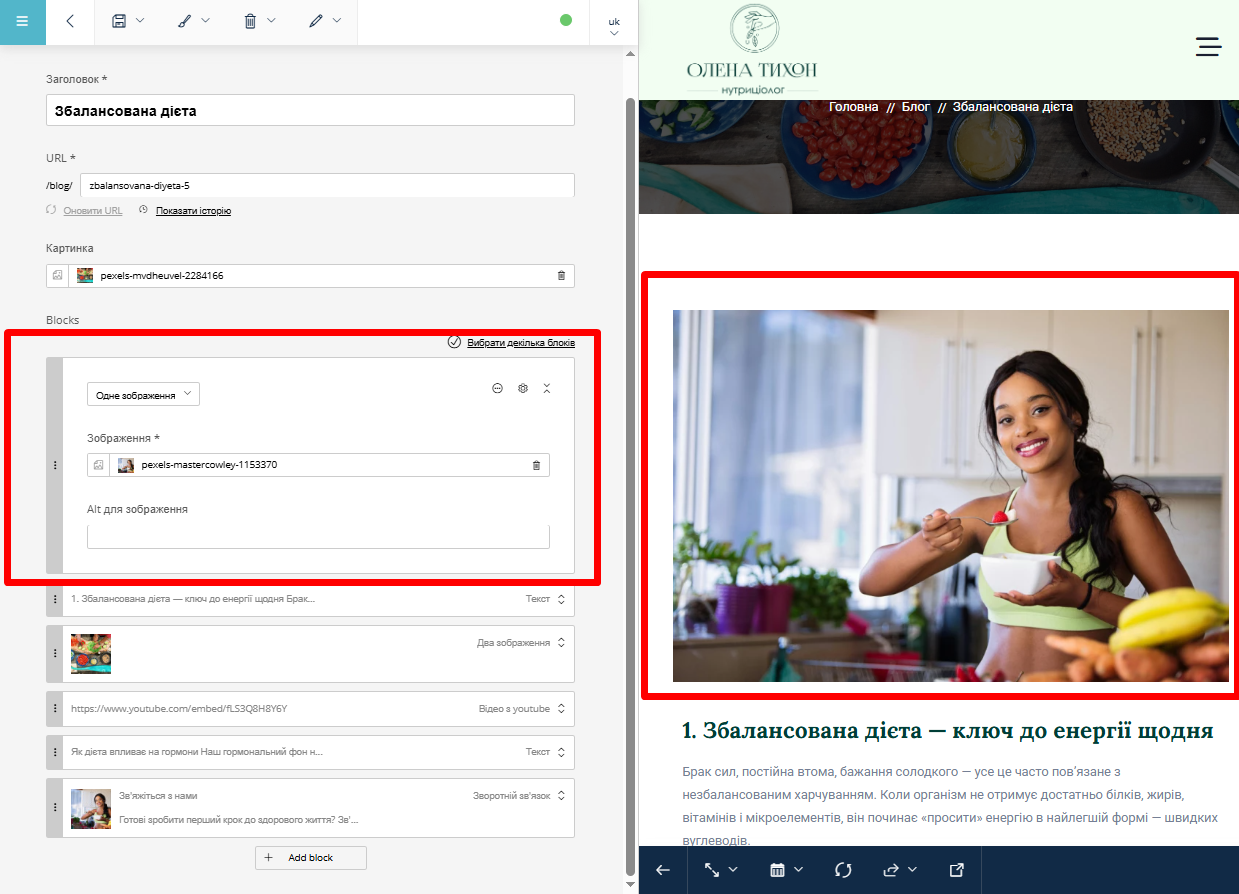Open the 'uk' language dropdown
1239x894 pixels.
614,26
